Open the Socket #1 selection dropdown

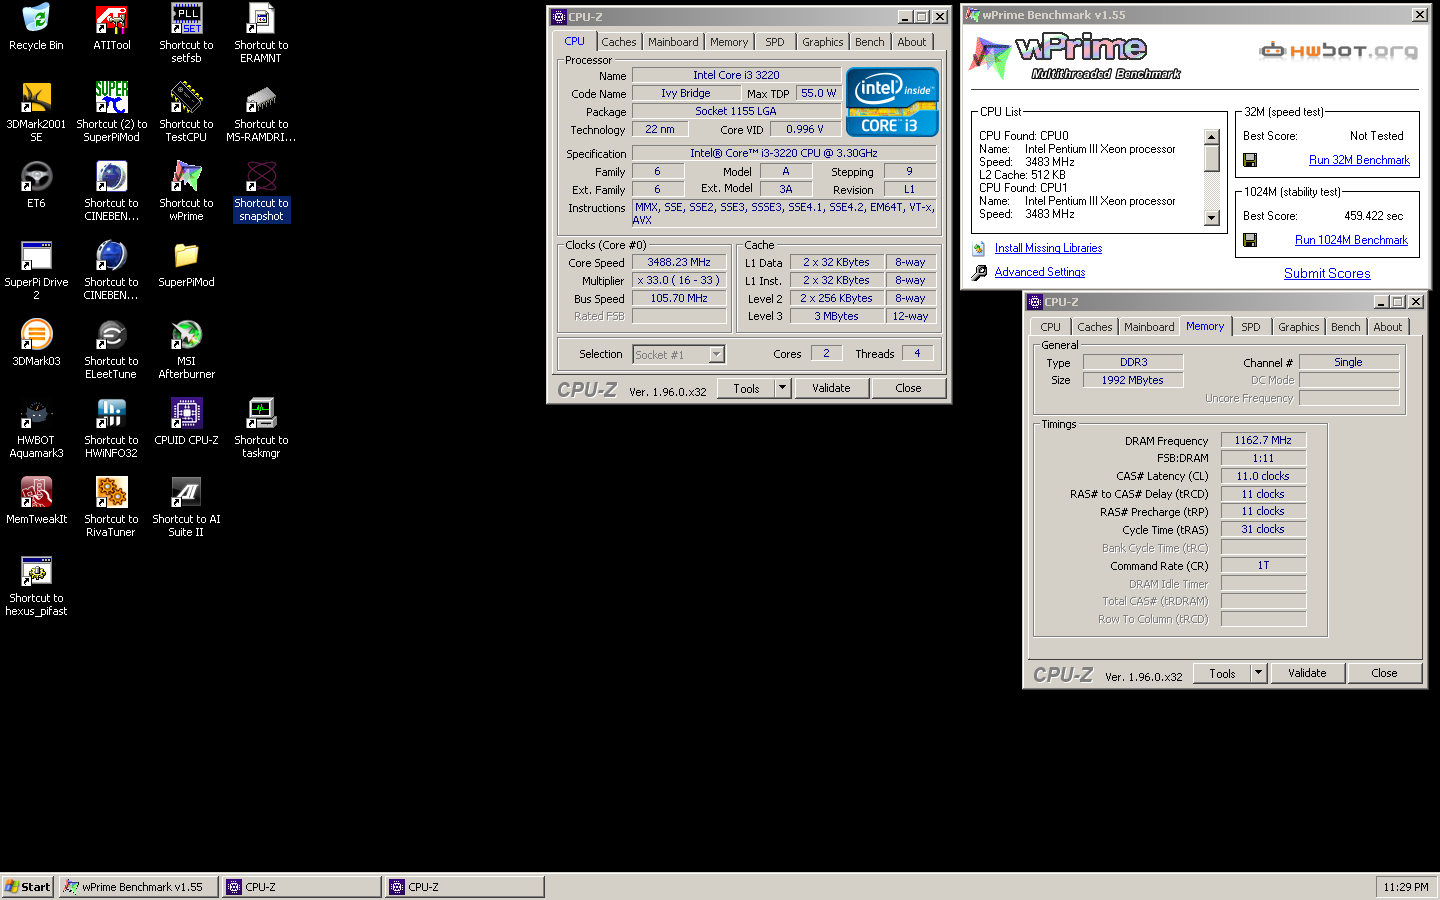coord(679,354)
